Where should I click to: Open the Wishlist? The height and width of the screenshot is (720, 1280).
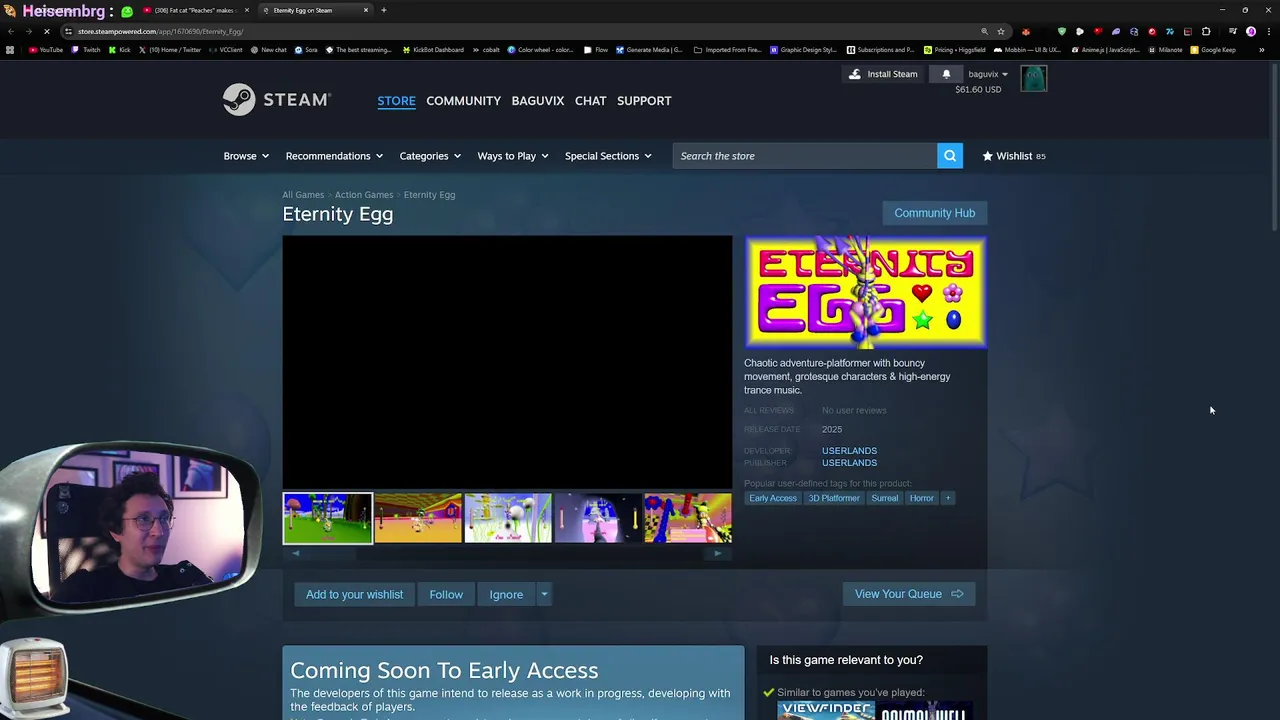click(1013, 156)
